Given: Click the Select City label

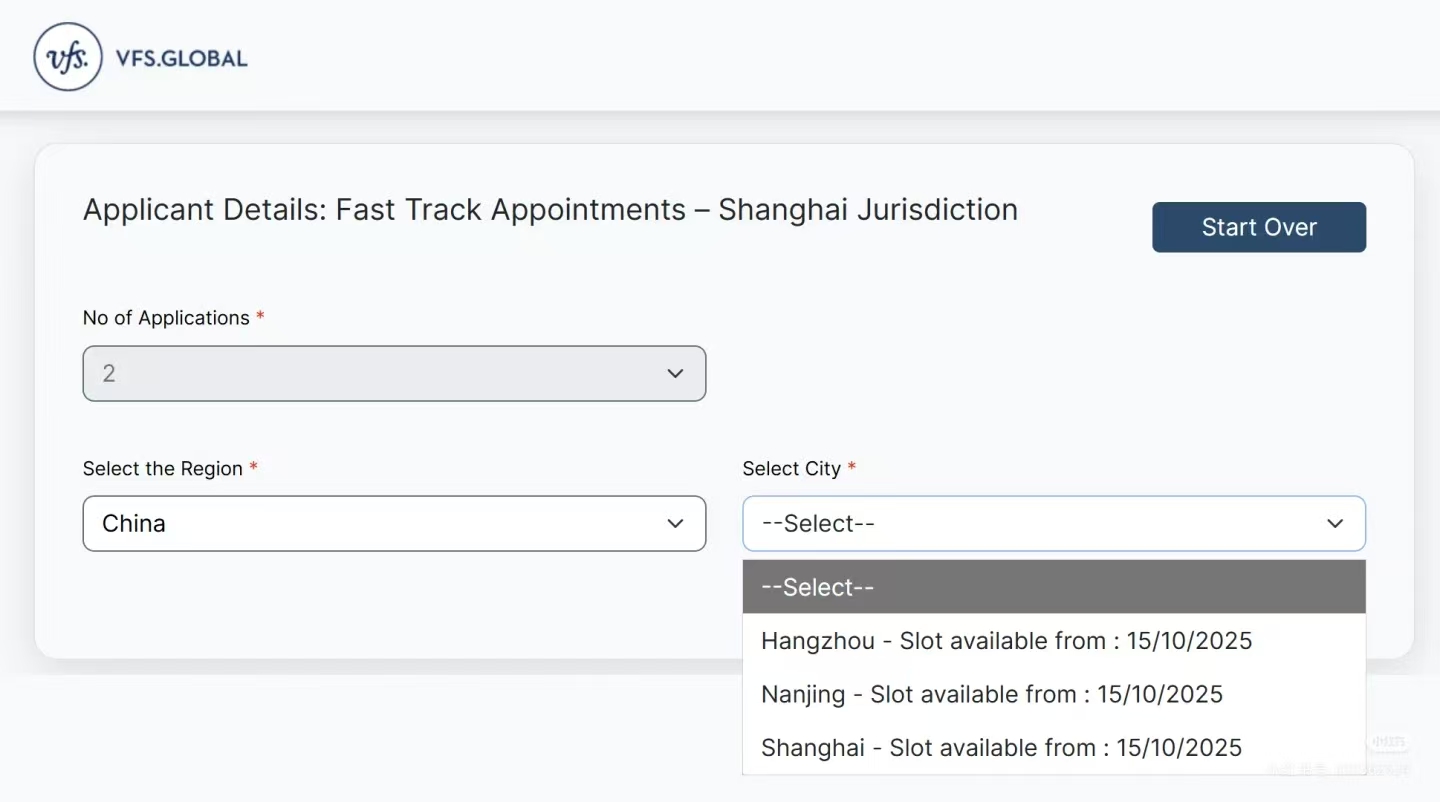Looking at the screenshot, I should 791,469.
